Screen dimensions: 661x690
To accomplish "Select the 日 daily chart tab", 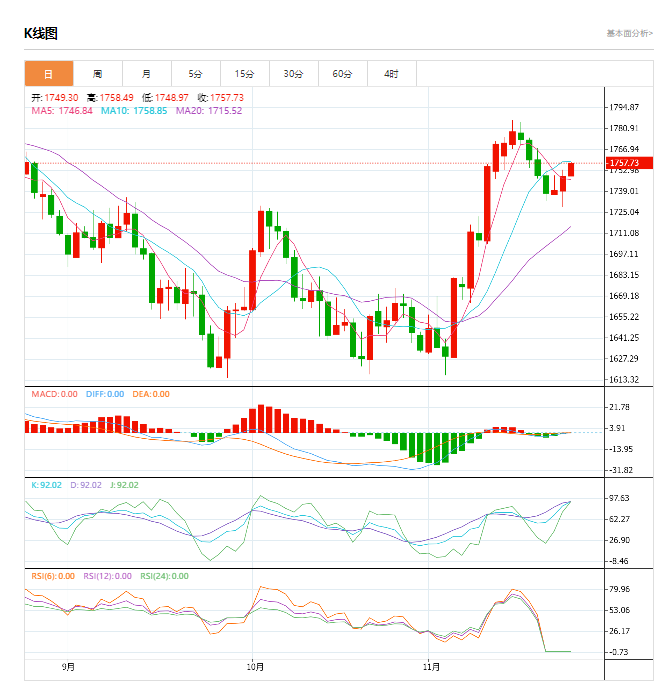I will [49, 73].
